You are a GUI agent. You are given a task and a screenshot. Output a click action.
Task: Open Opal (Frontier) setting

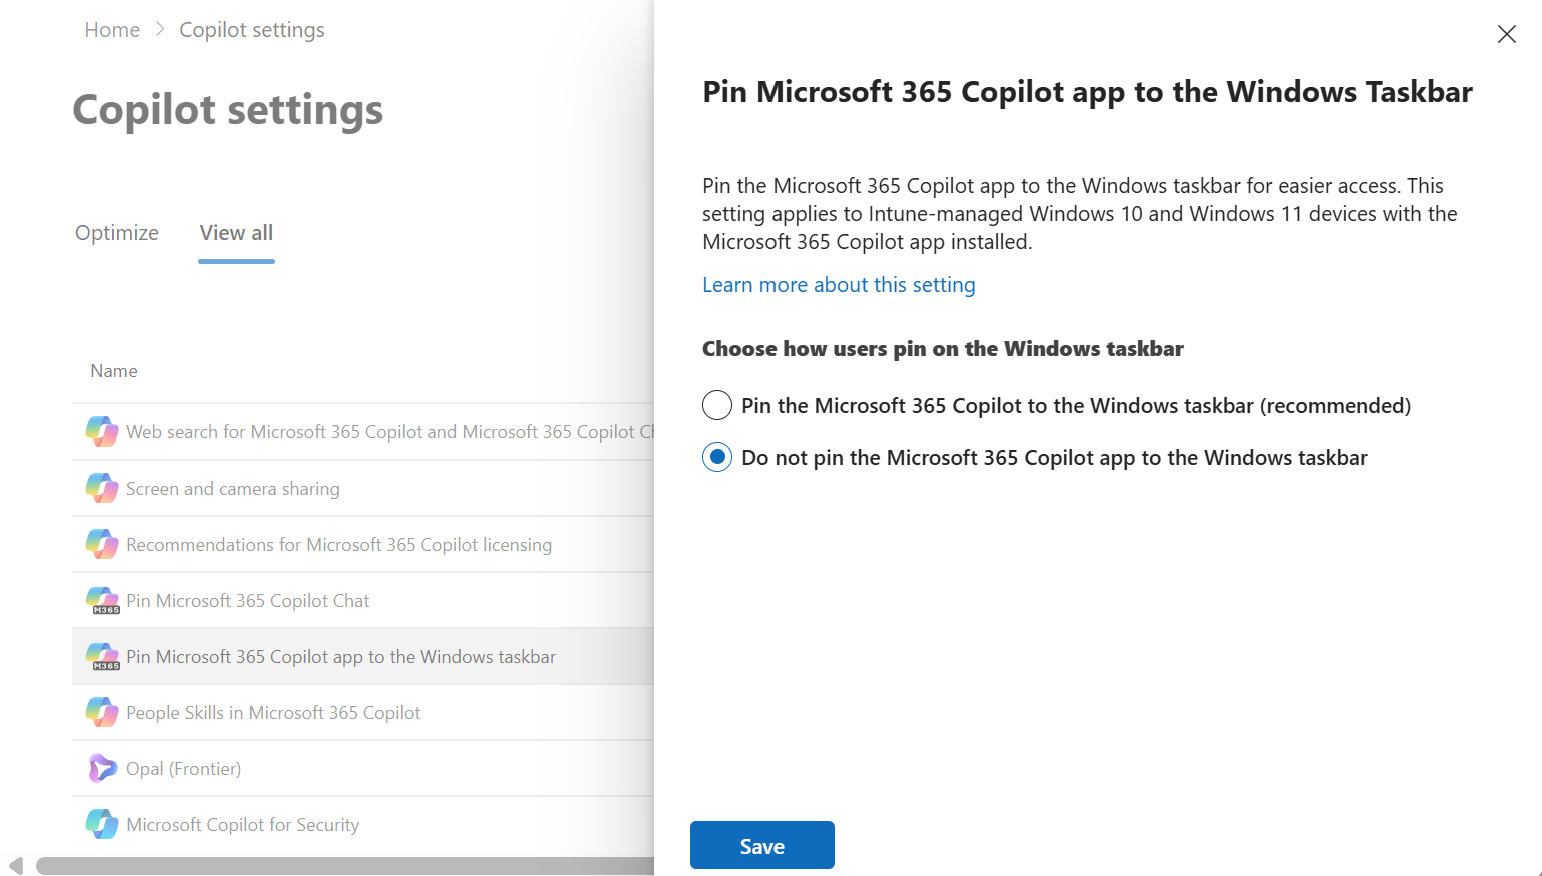[183, 768]
